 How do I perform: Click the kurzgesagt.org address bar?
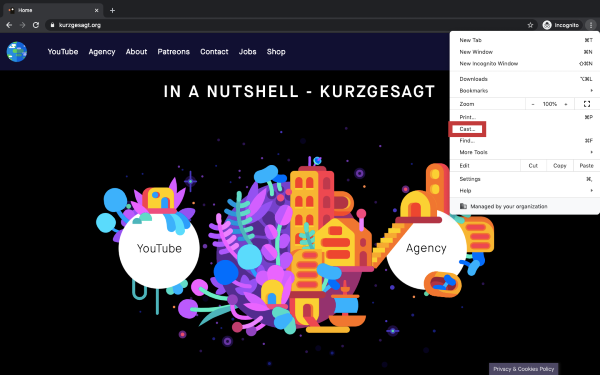[x=287, y=25]
